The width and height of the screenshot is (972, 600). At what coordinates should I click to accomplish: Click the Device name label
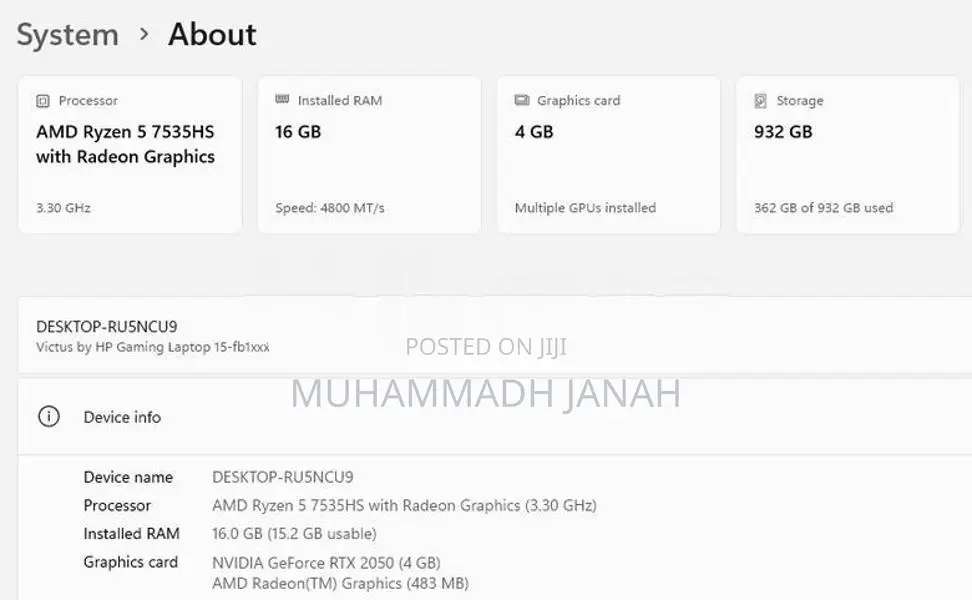(128, 477)
